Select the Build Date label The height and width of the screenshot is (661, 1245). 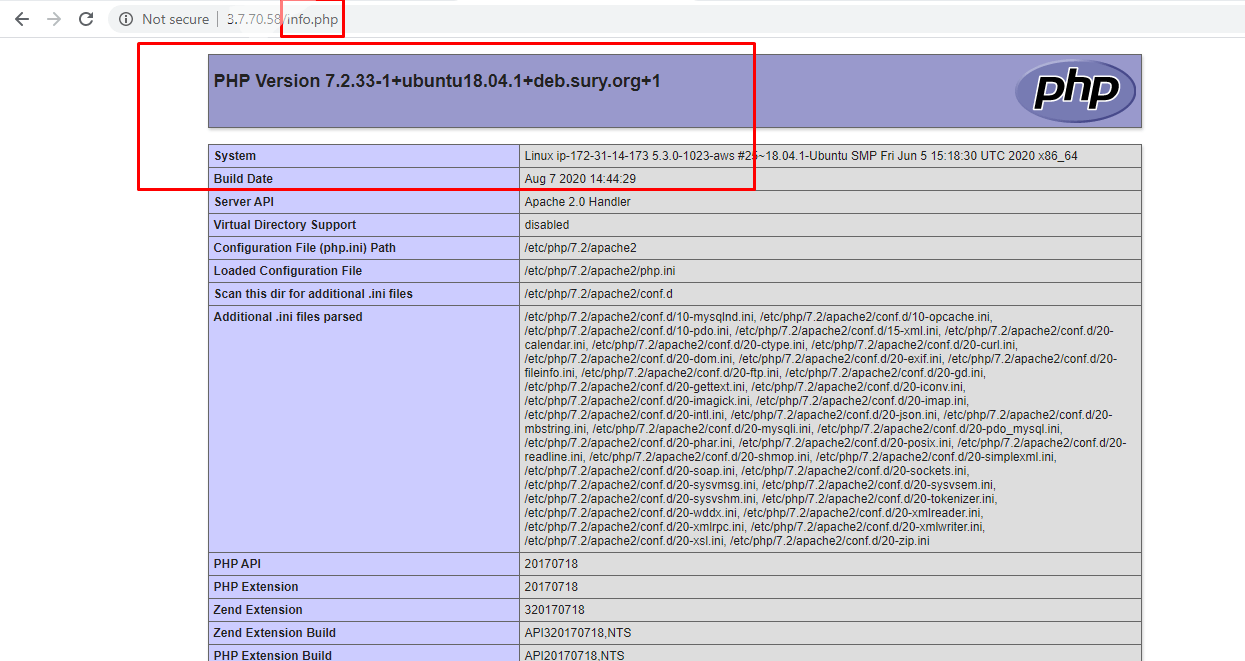tap(243, 179)
